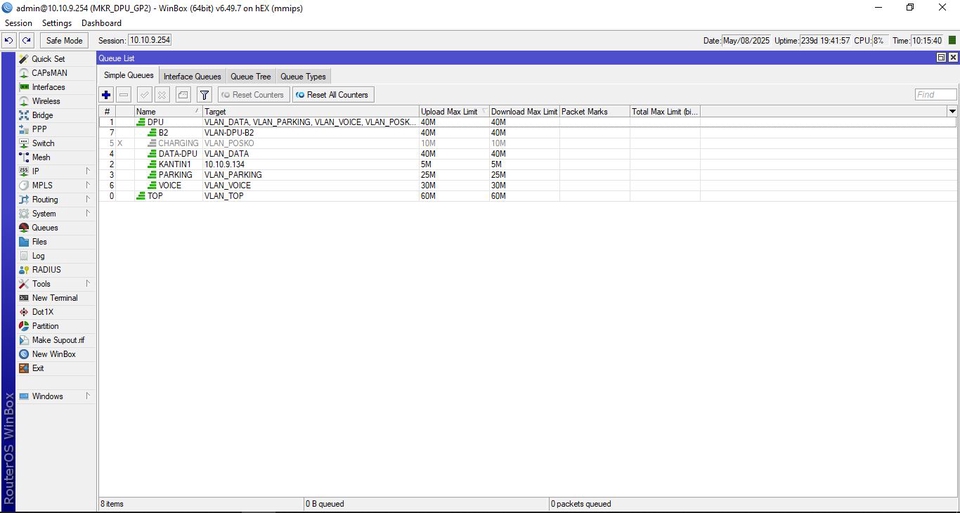Click the Enable checkmark button
This screenshot has height=513, width=960.
pyautogui.click(x=144, y=95)
